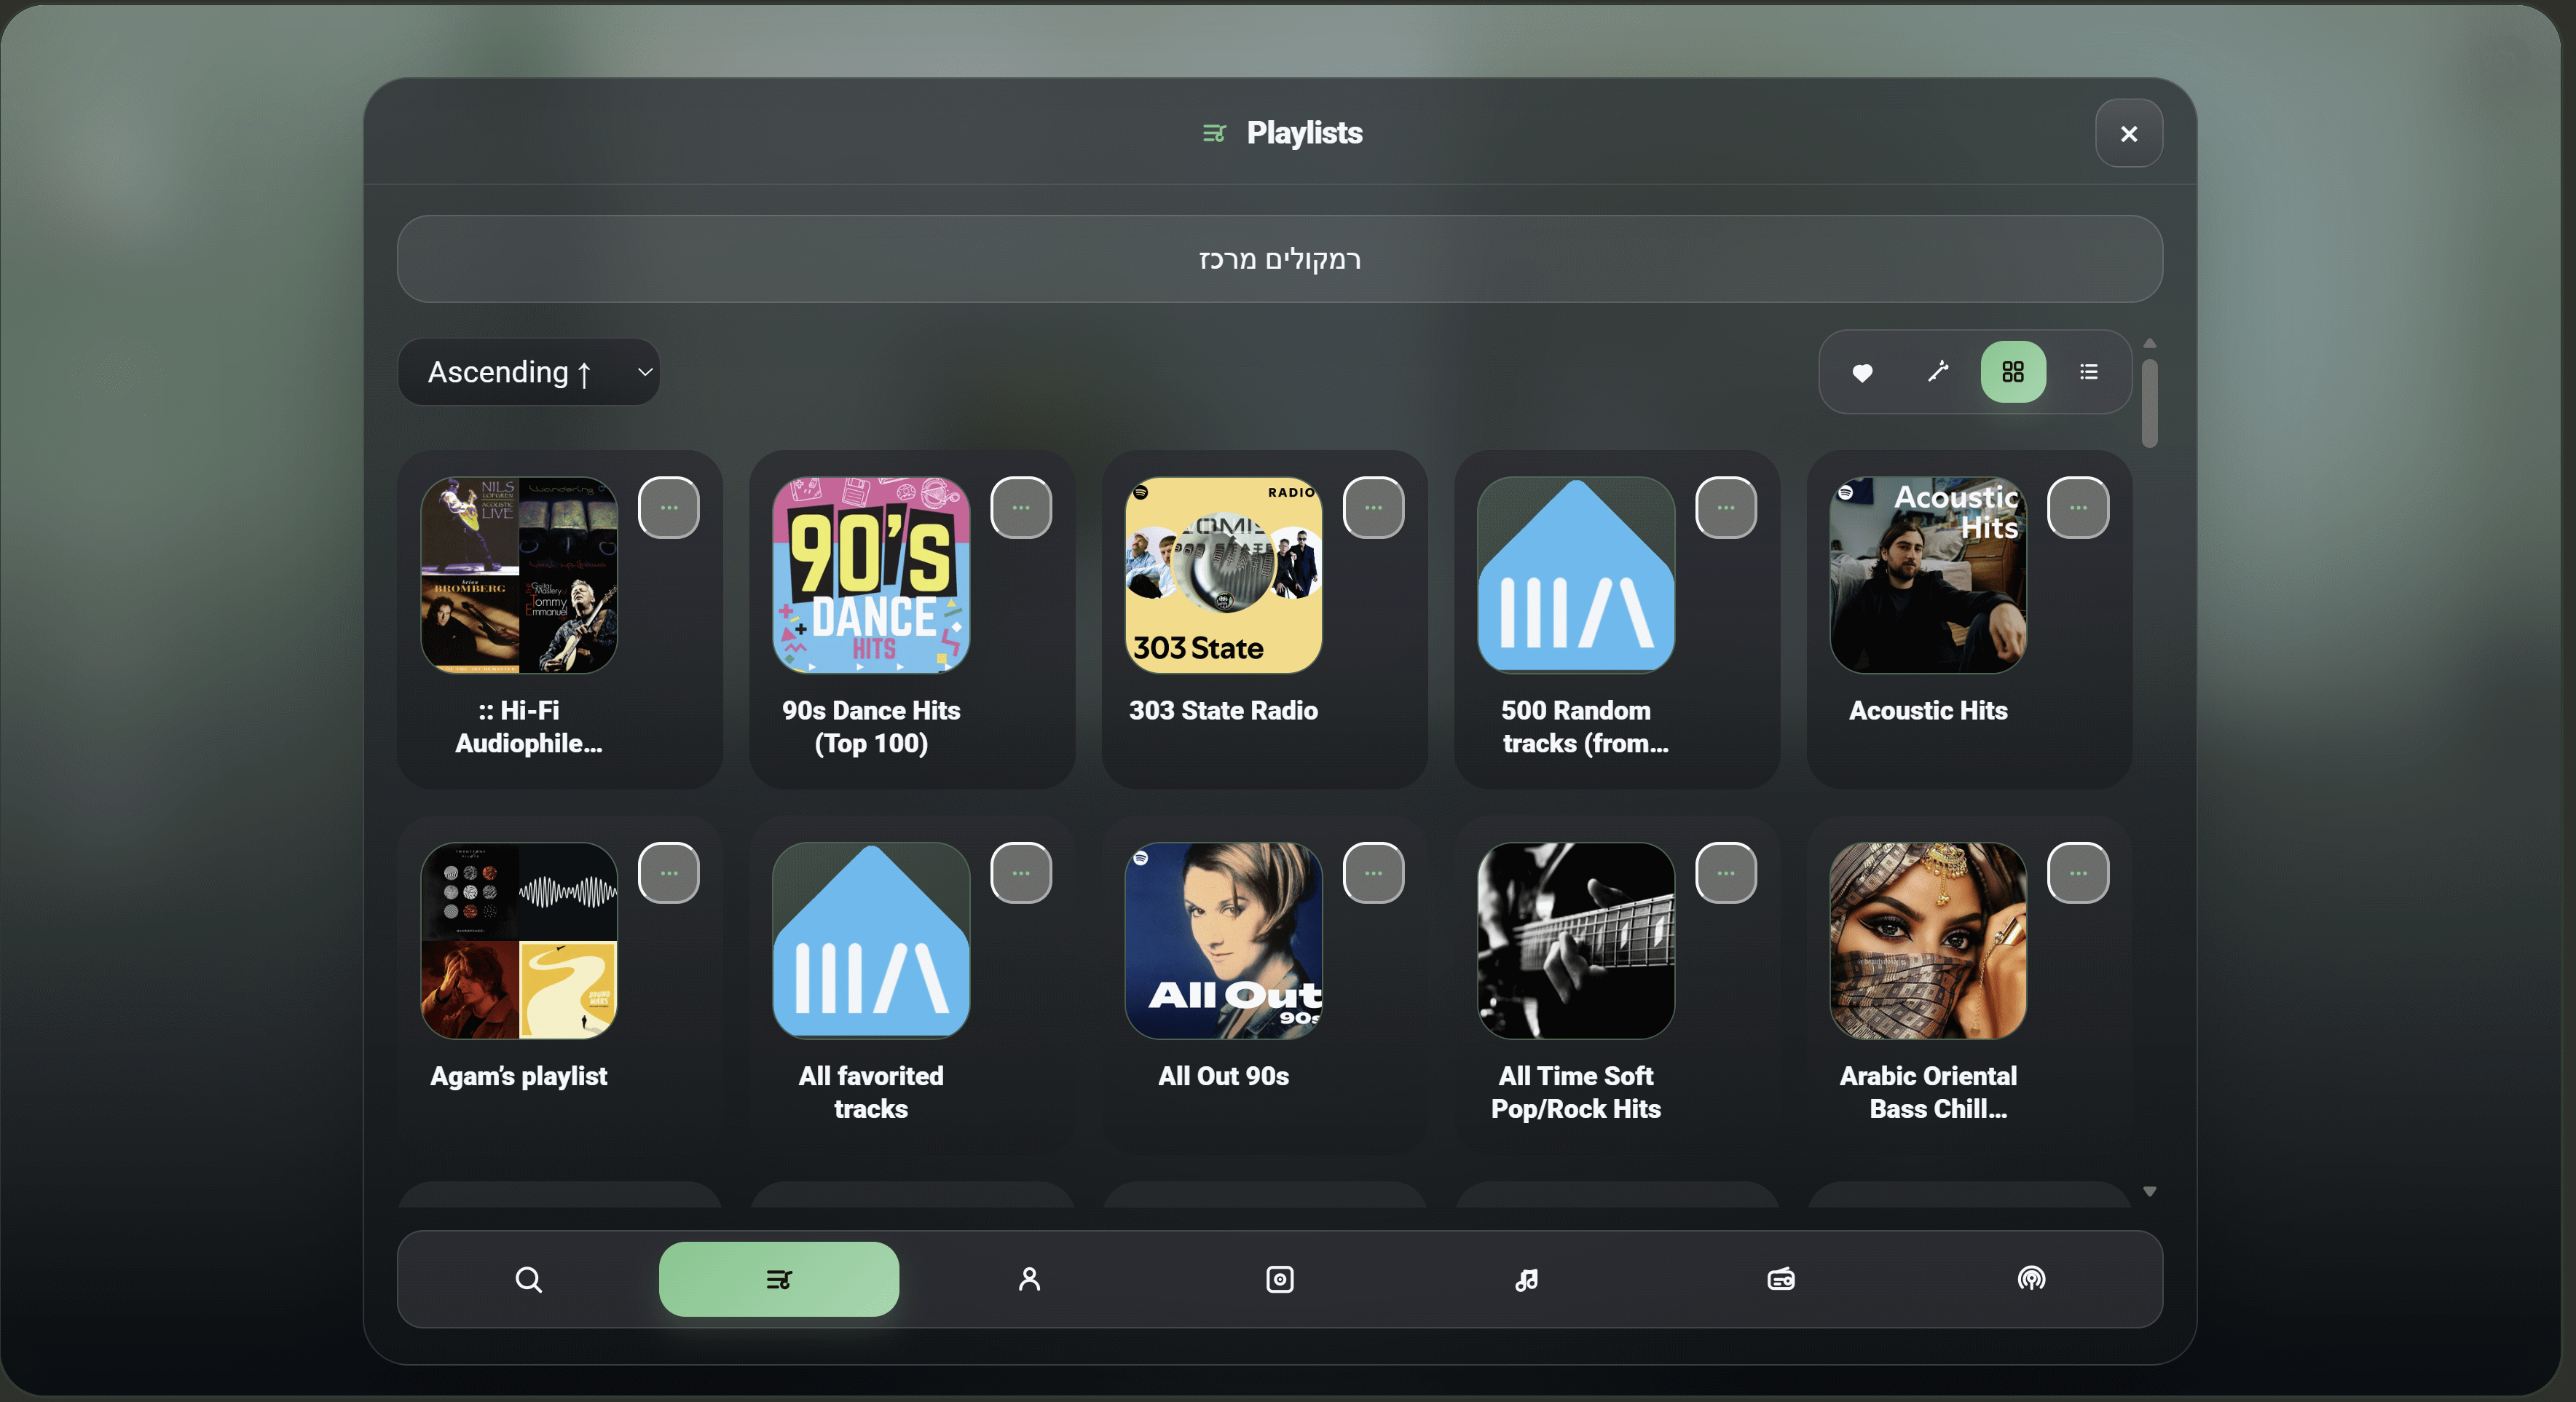Image resolution: width=2576 pixels, height=1402 pixels.
Task: Open Acoustic Hits cover thumbnail
Action: tap(1928, 575)
